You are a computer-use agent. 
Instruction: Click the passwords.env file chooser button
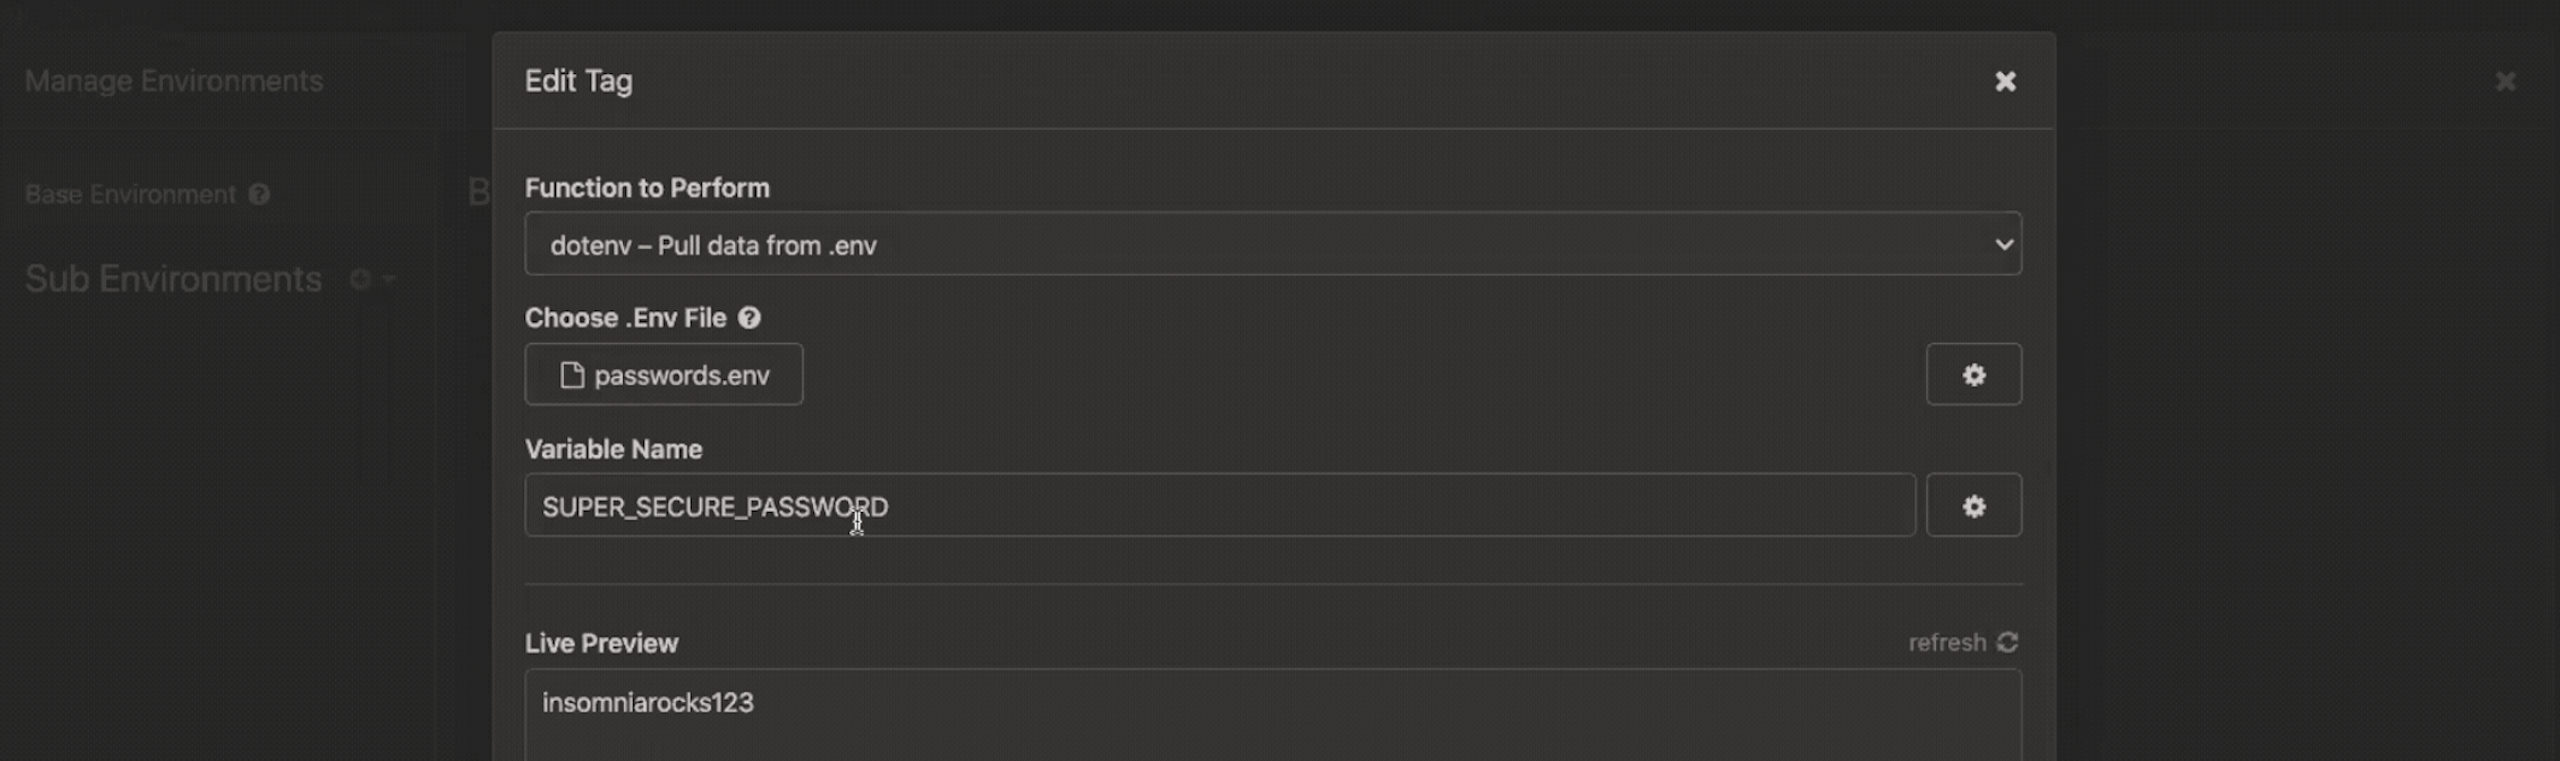pyautogui.click(x=663, y=375)
